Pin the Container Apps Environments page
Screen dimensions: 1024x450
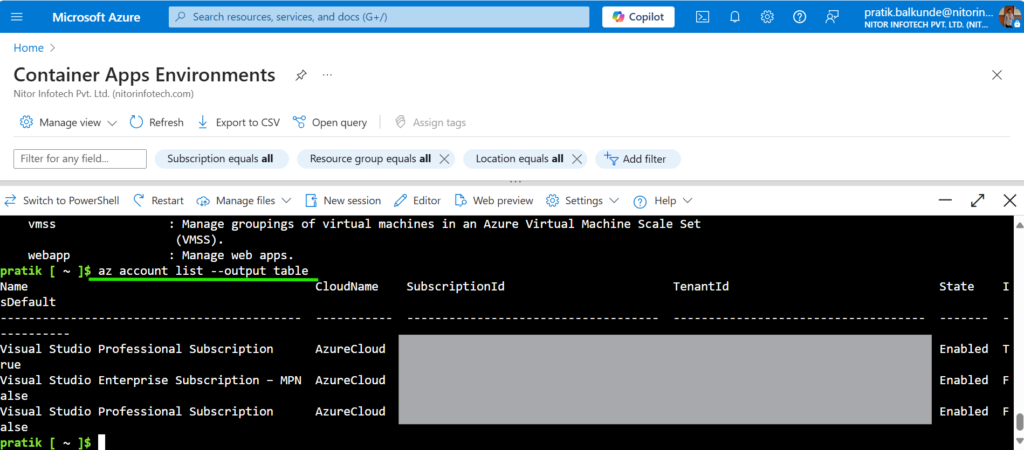point(300,75)
